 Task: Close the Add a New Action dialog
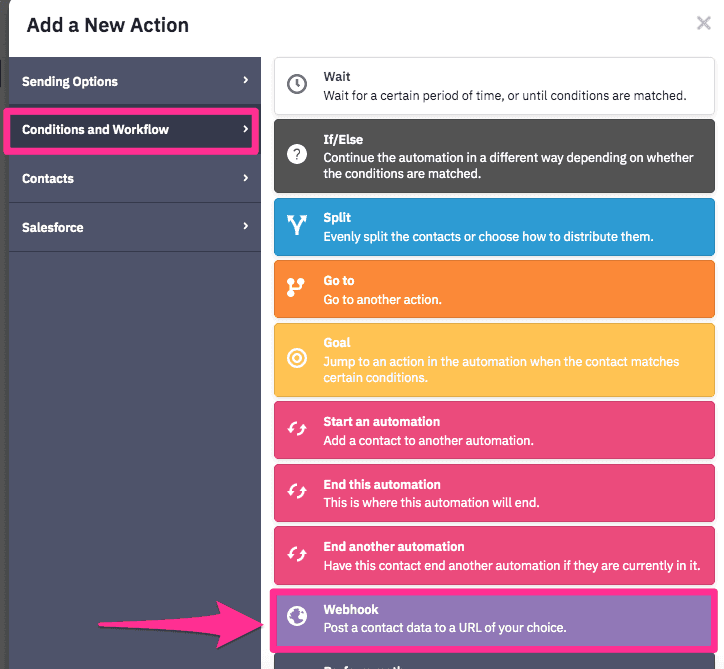point(703,24)
